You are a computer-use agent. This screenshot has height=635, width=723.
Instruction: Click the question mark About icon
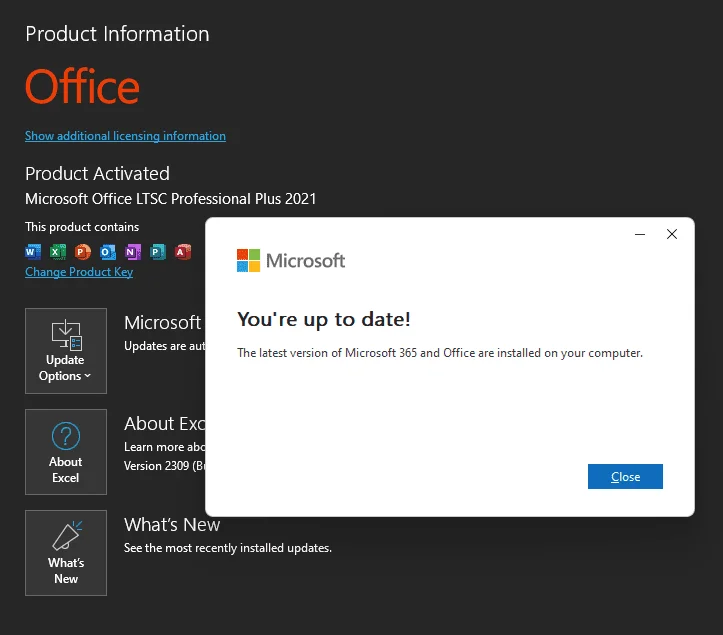(66, 436)
